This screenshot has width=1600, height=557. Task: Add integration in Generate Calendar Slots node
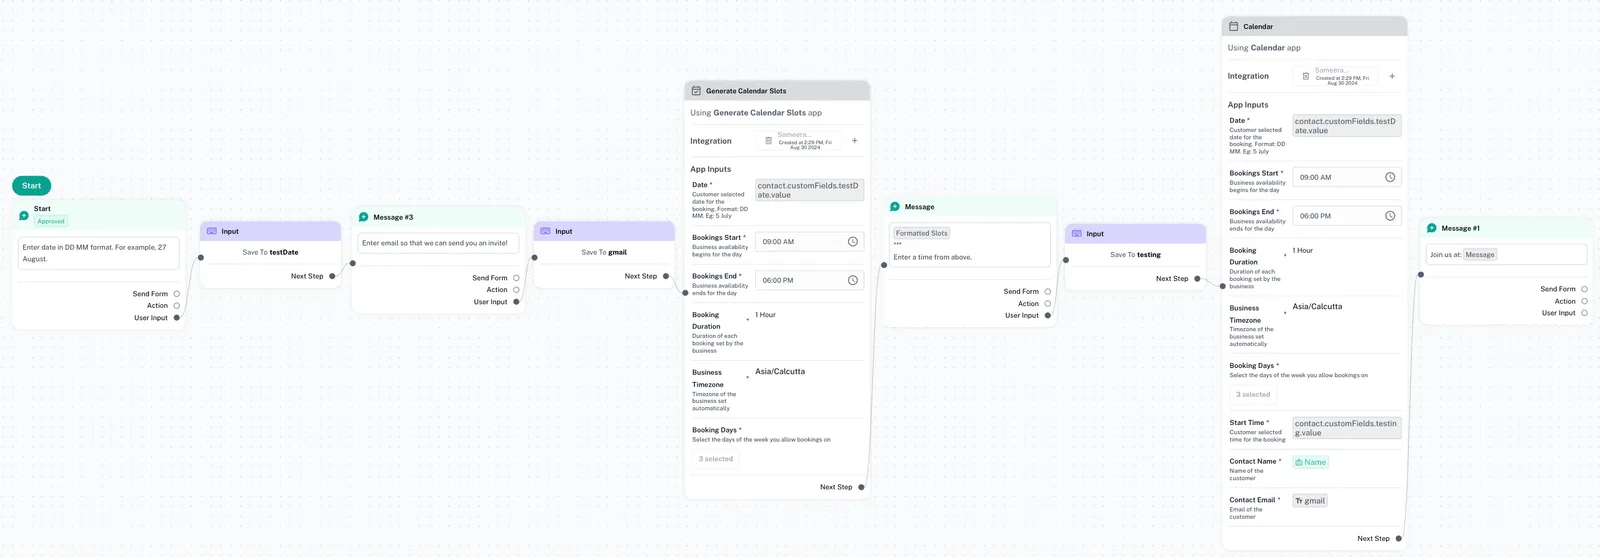click(x=855, y=141)
